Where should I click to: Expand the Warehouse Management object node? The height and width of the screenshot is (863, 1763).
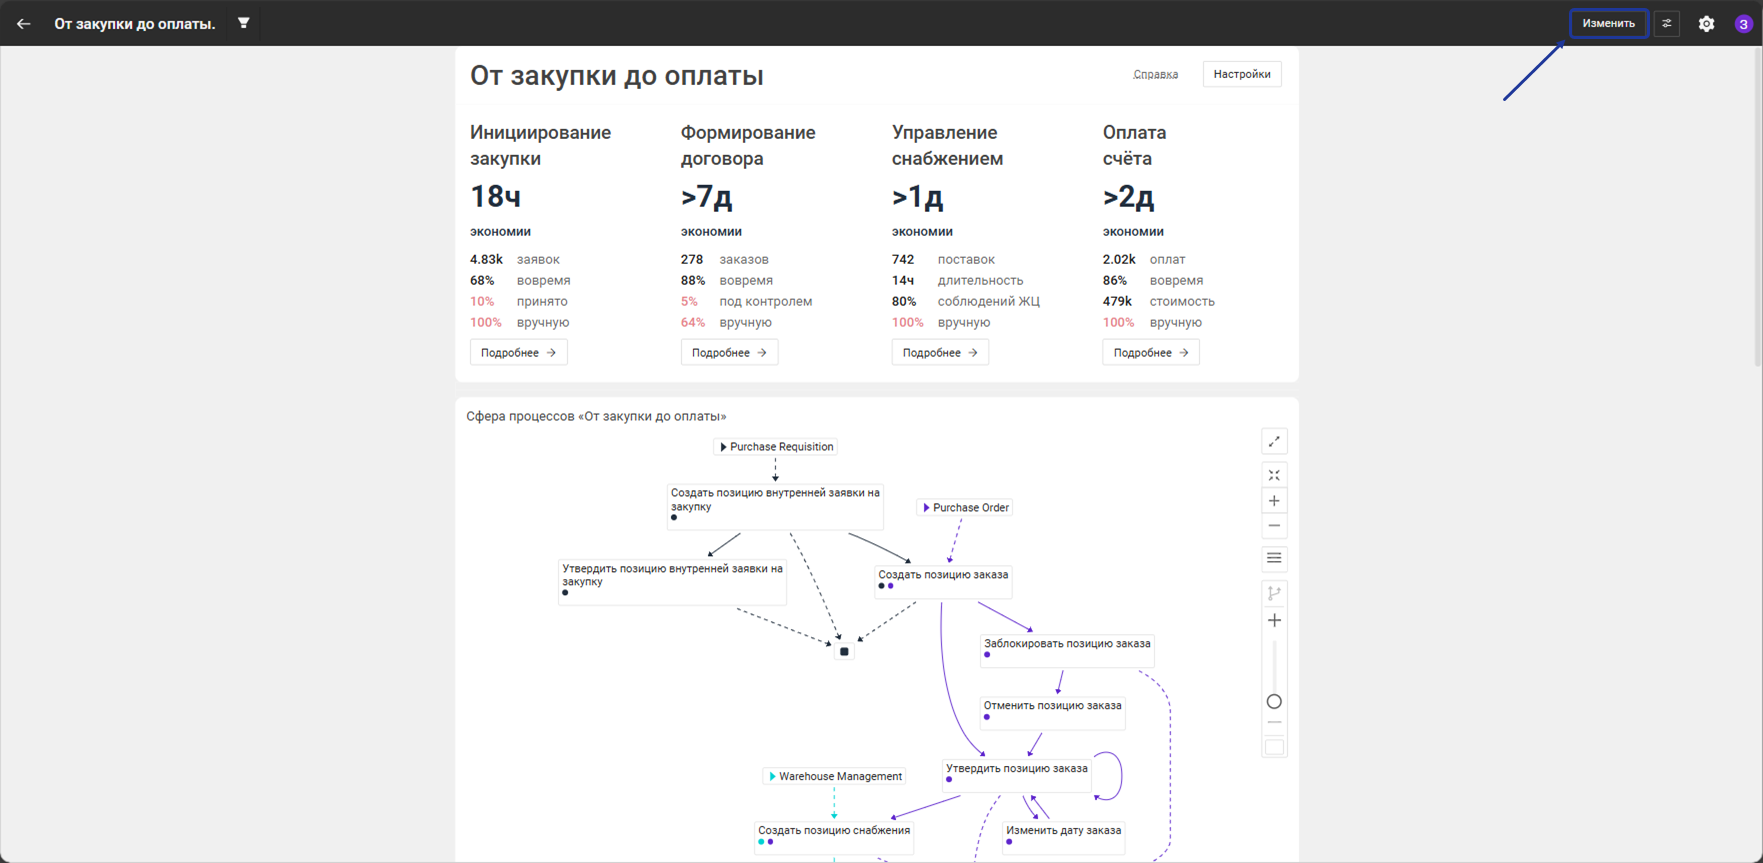[835, 776]
